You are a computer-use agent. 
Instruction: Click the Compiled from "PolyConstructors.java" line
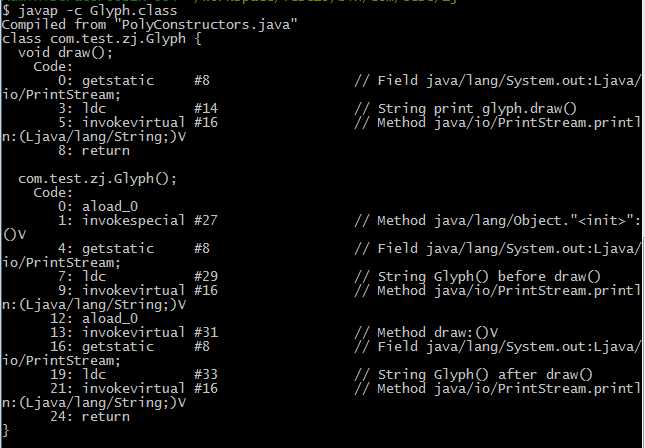[x=149, y=24]
